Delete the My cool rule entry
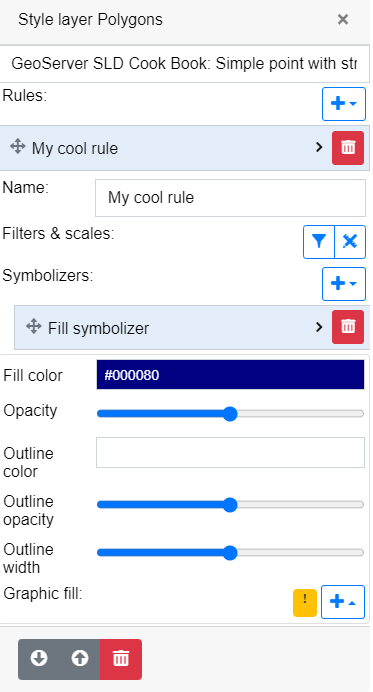Screen dimensions: 373x692 tap(348, 148)
